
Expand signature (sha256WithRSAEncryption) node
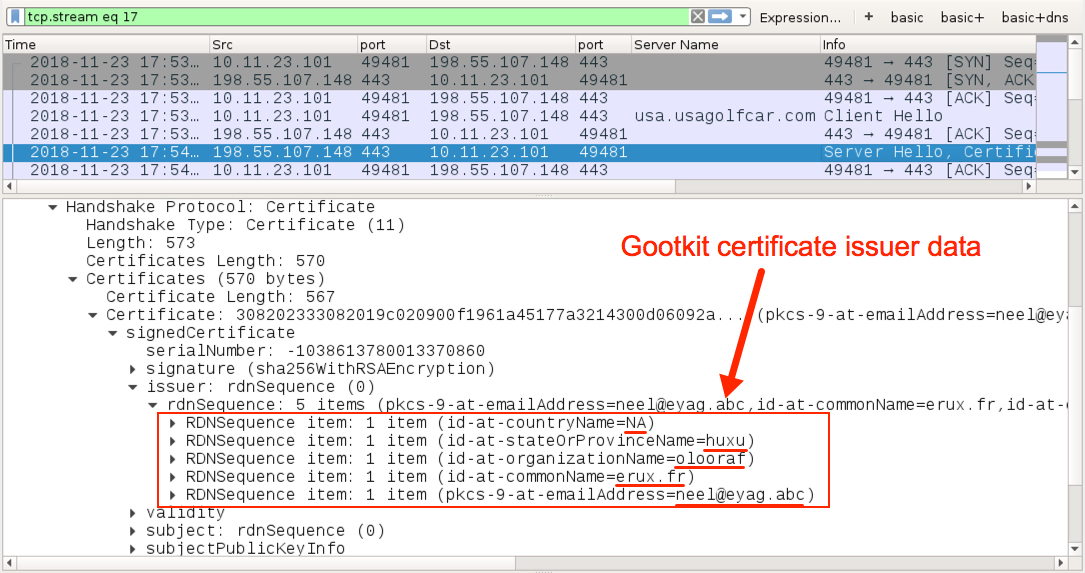click(133, 369)
